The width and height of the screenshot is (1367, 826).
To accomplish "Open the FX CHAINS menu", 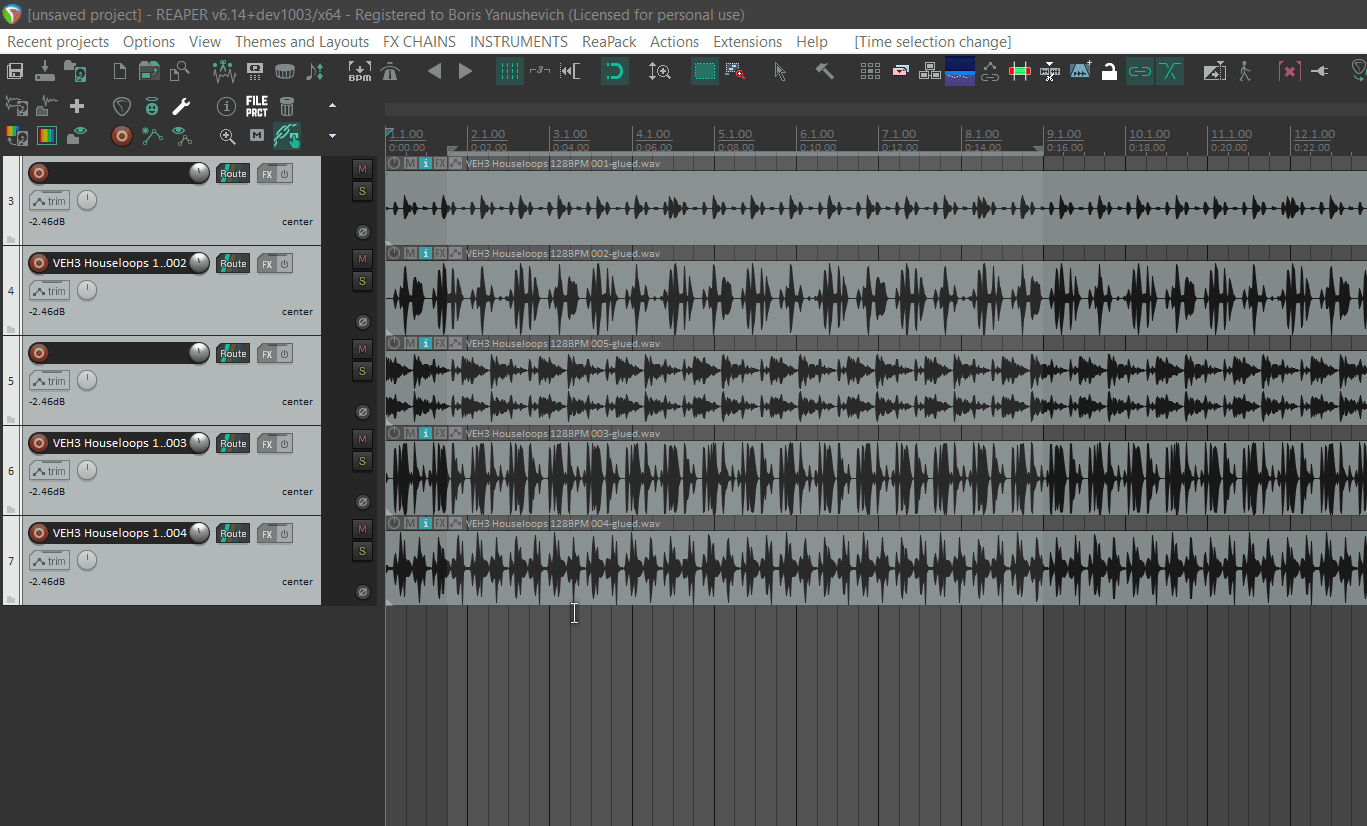I will 419,42.
